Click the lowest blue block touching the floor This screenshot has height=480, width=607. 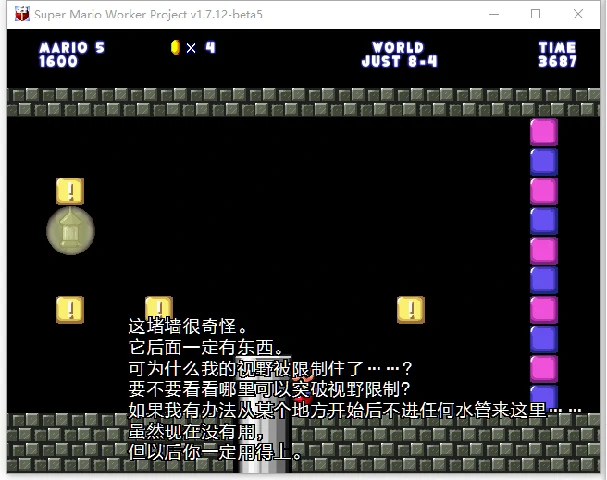544,399
